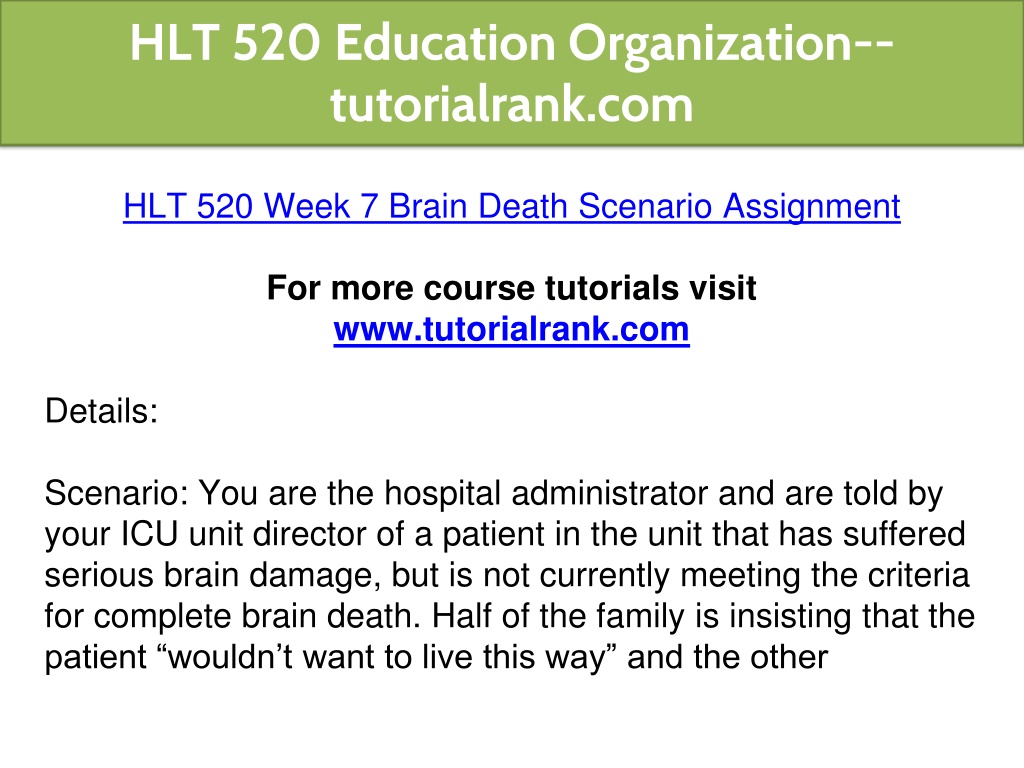Open the HLT 520 Week 7 Brain Death Scenario Assignment link
1024x768 pixels.
pos(511,207)
